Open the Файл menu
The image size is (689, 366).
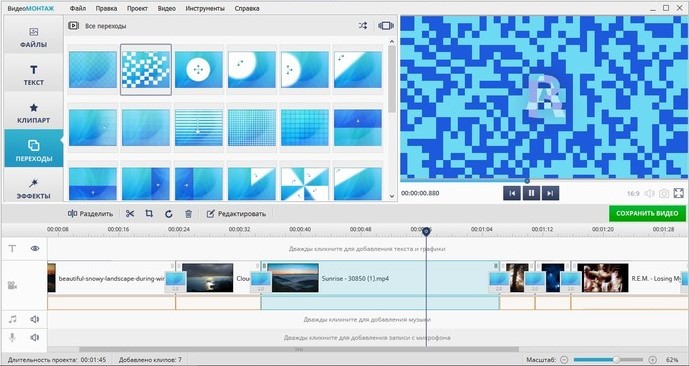click(x=77, y=8)
